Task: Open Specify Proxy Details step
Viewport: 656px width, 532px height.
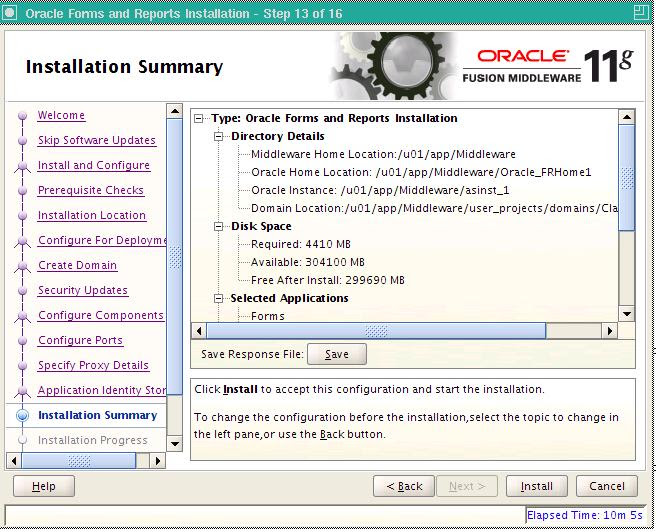Action: pyautogui.click(x=93, y=365)
